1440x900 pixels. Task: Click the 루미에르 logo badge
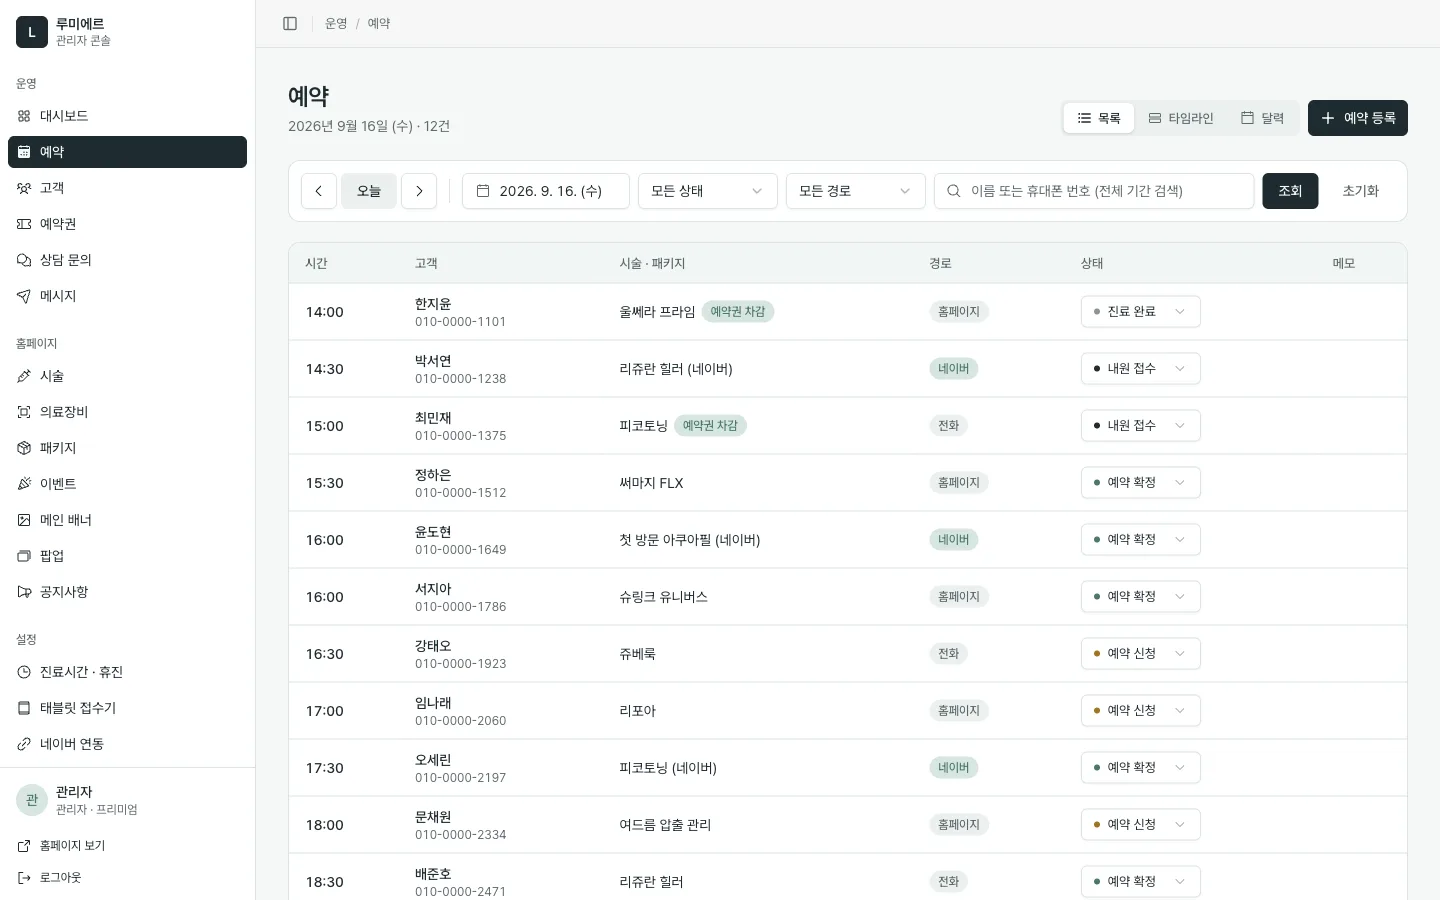(32, 32)
